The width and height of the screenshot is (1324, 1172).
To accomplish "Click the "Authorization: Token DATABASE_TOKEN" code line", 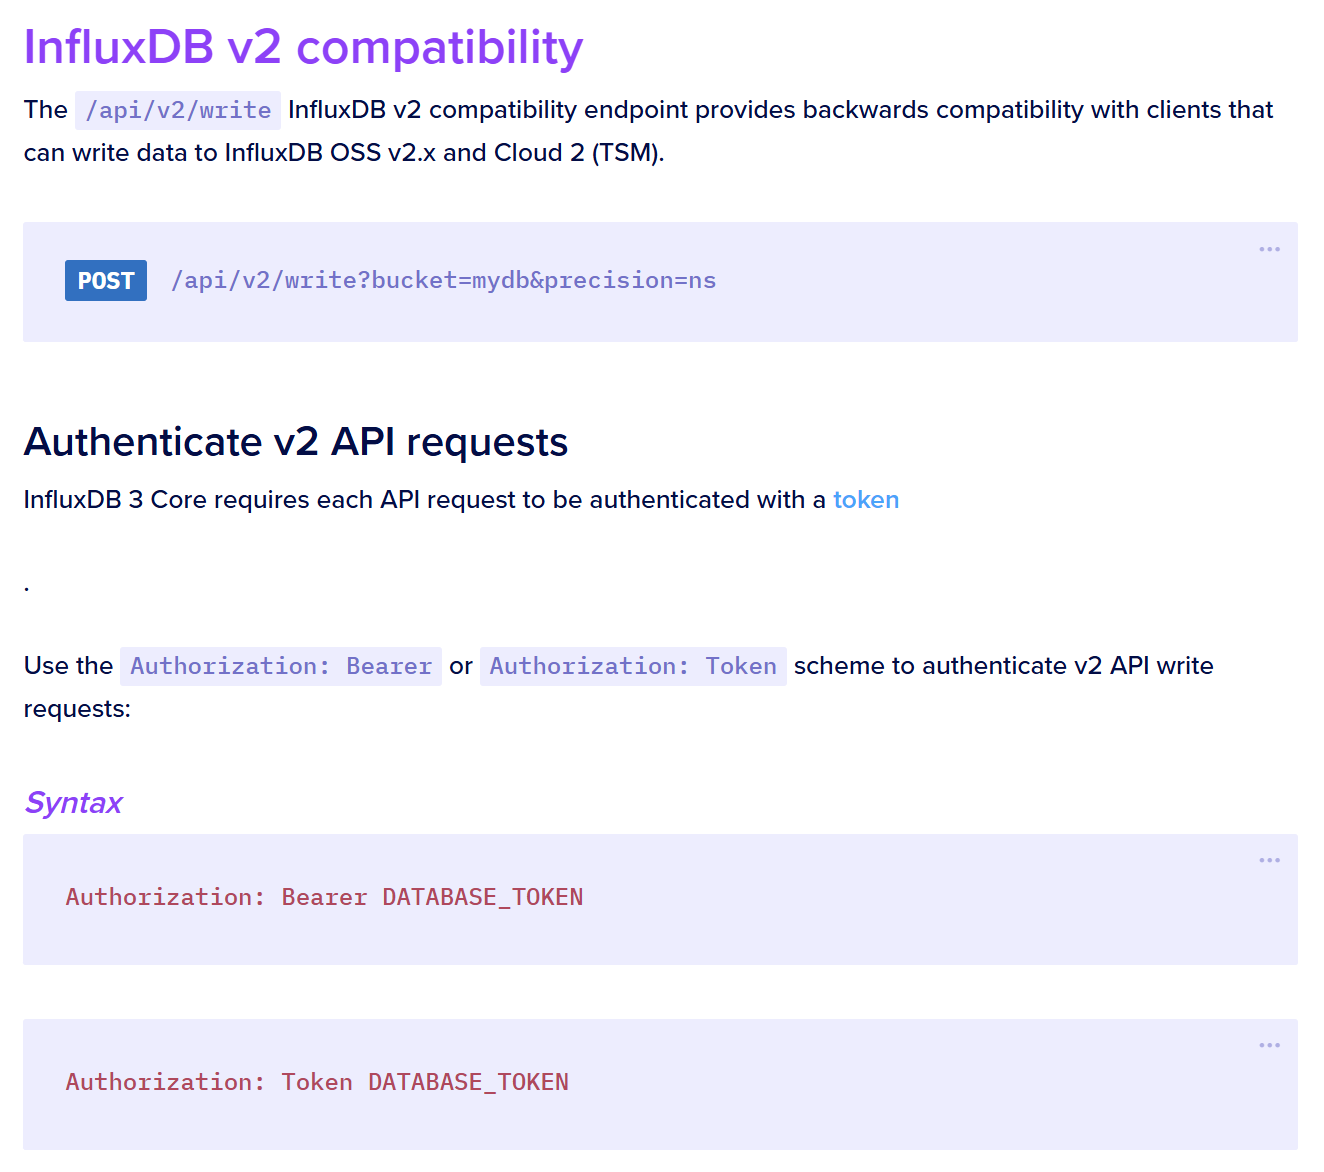I will (317, 1082).
